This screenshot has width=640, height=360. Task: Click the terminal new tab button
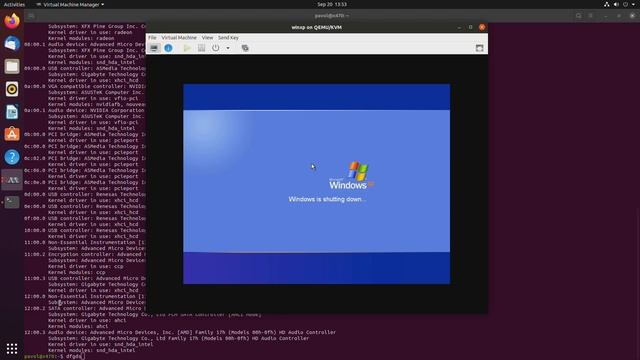tap(31, 16)
